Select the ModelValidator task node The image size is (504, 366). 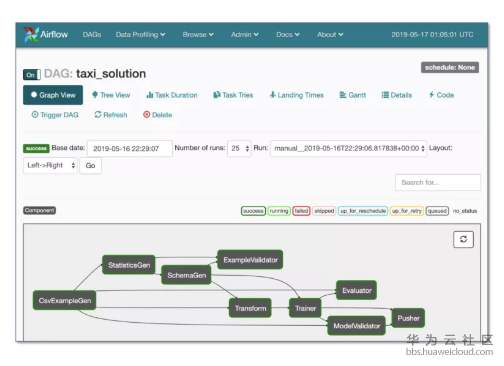click(x=357, y=326)
